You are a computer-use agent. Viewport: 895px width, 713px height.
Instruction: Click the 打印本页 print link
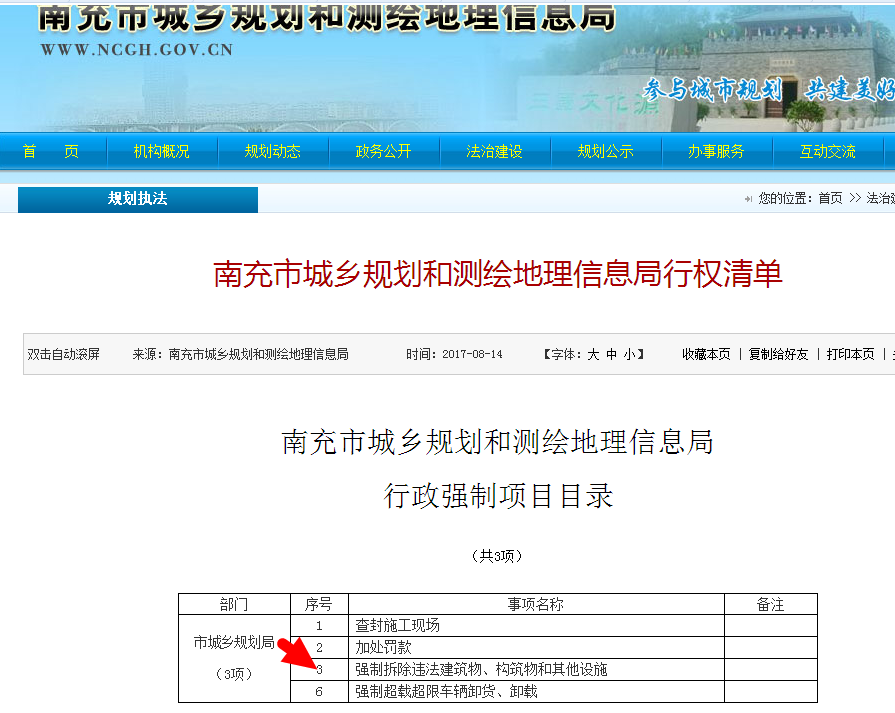tap(850, 355)
